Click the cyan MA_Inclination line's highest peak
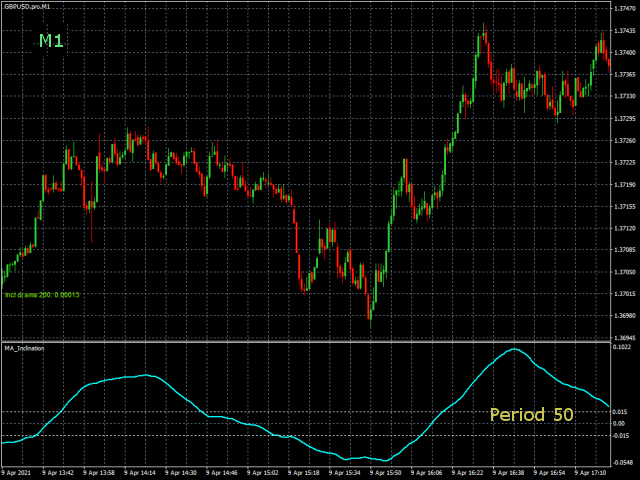Viewport: 640px width, 480px height. point(514,349)
